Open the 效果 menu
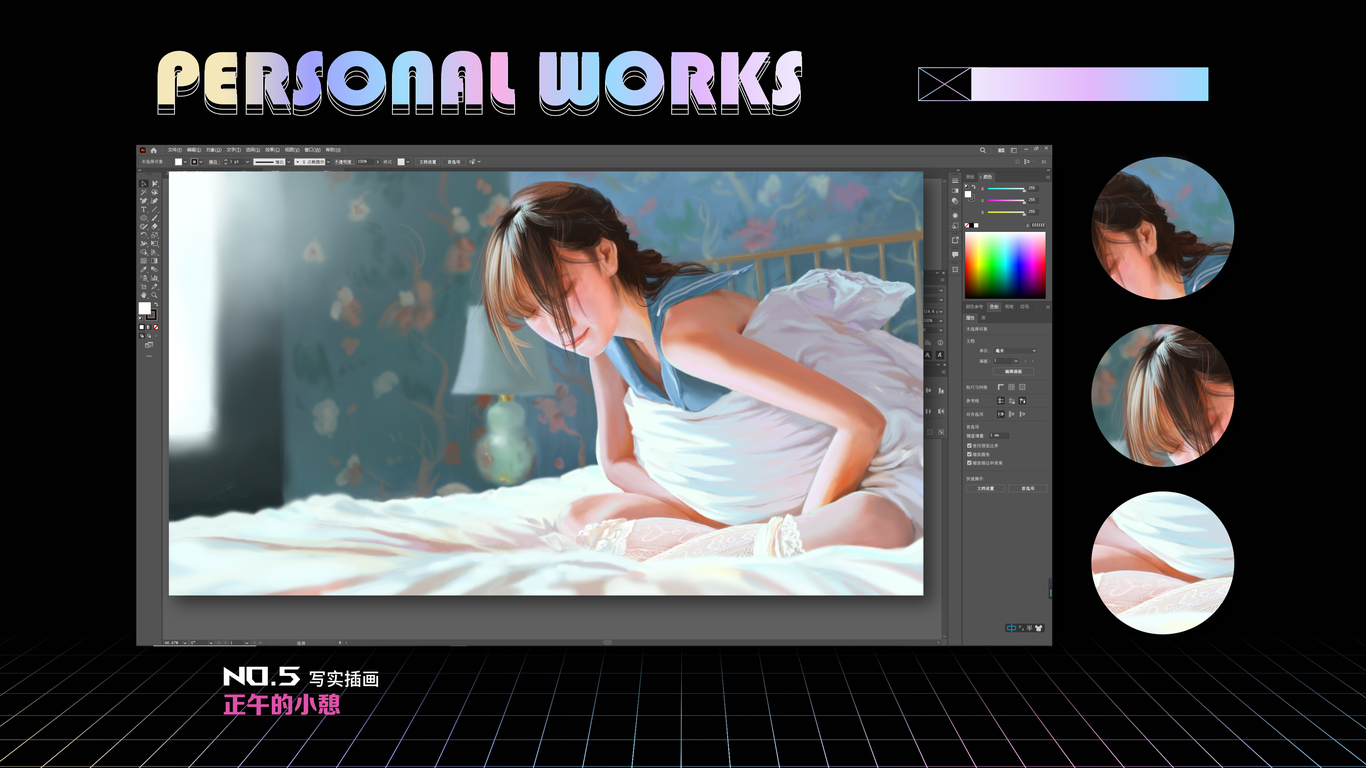The image size is (1366, 768). tap(272, 150)
